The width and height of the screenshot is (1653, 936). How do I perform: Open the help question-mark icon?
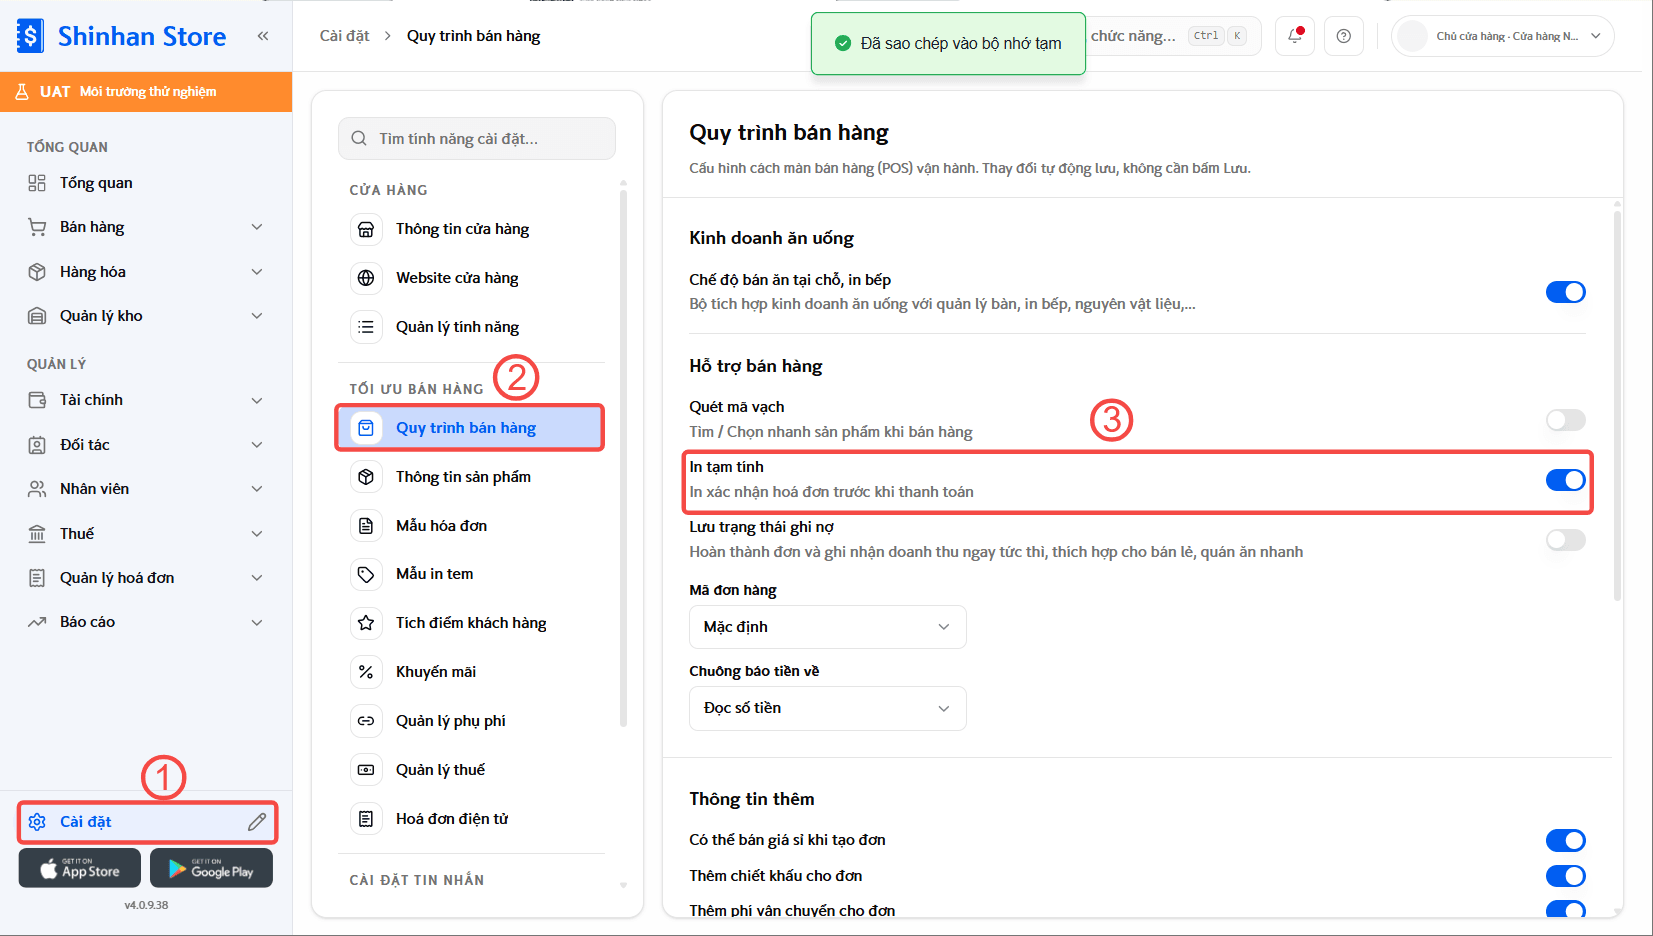tap(1344, 36)
